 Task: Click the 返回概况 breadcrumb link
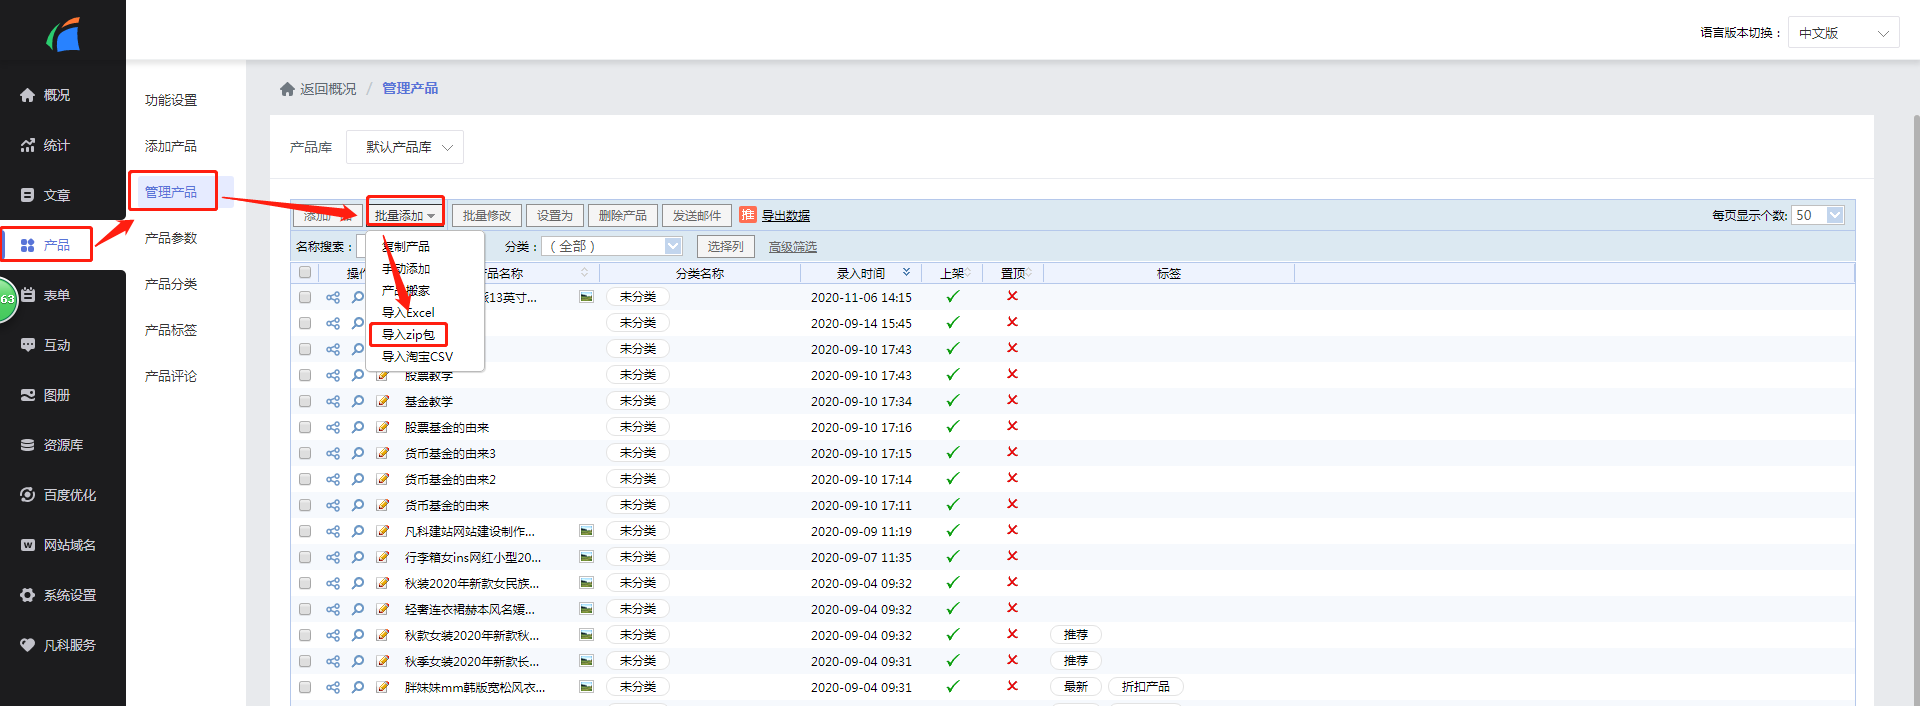click(328, 89)
